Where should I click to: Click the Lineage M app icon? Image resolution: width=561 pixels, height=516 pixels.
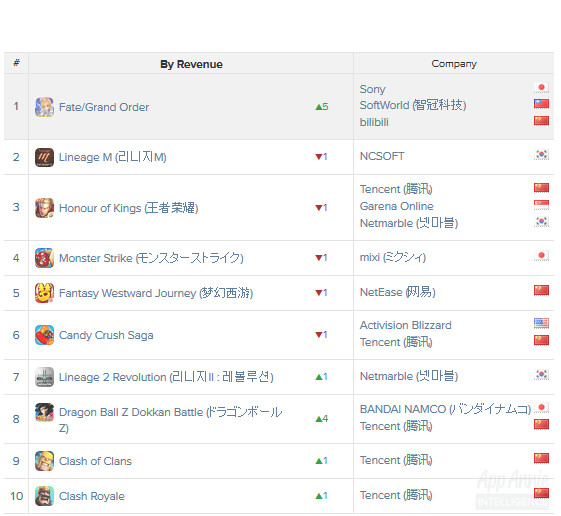[44, 157]
